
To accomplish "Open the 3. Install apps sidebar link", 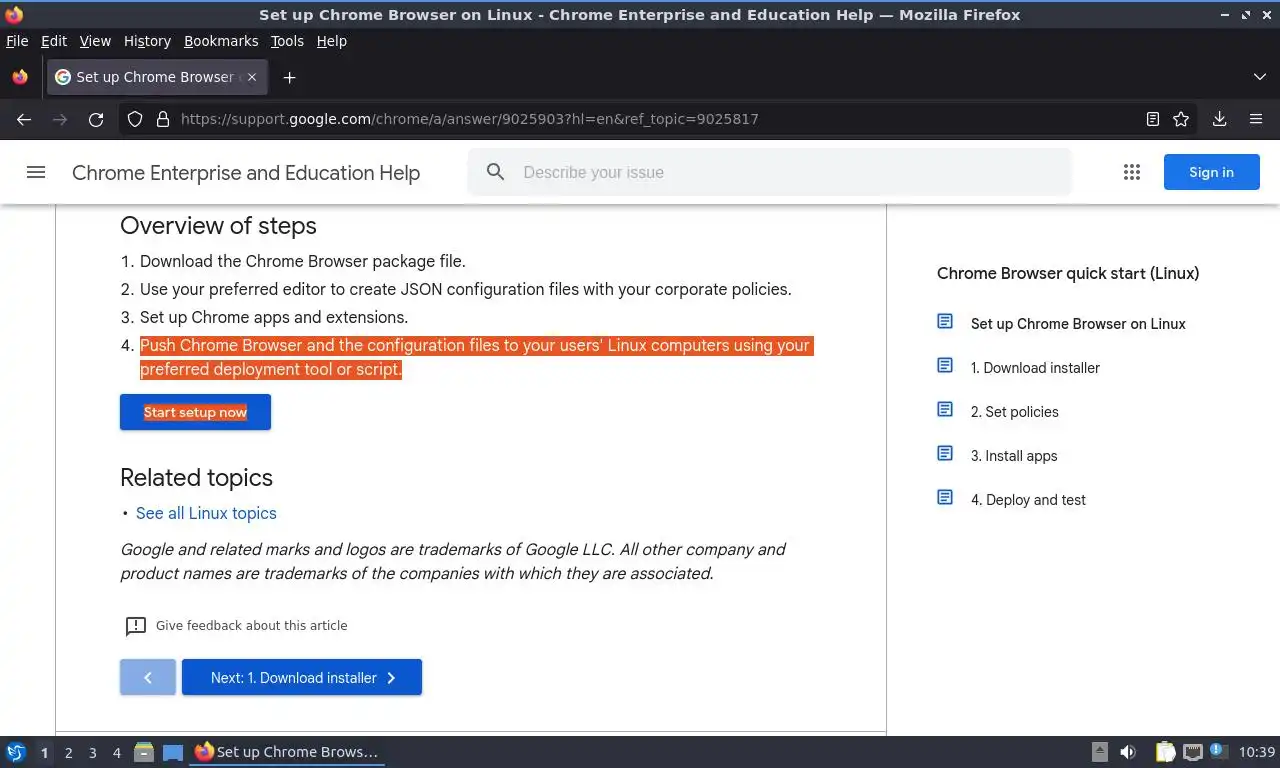I will click(x=1014, y=456).
